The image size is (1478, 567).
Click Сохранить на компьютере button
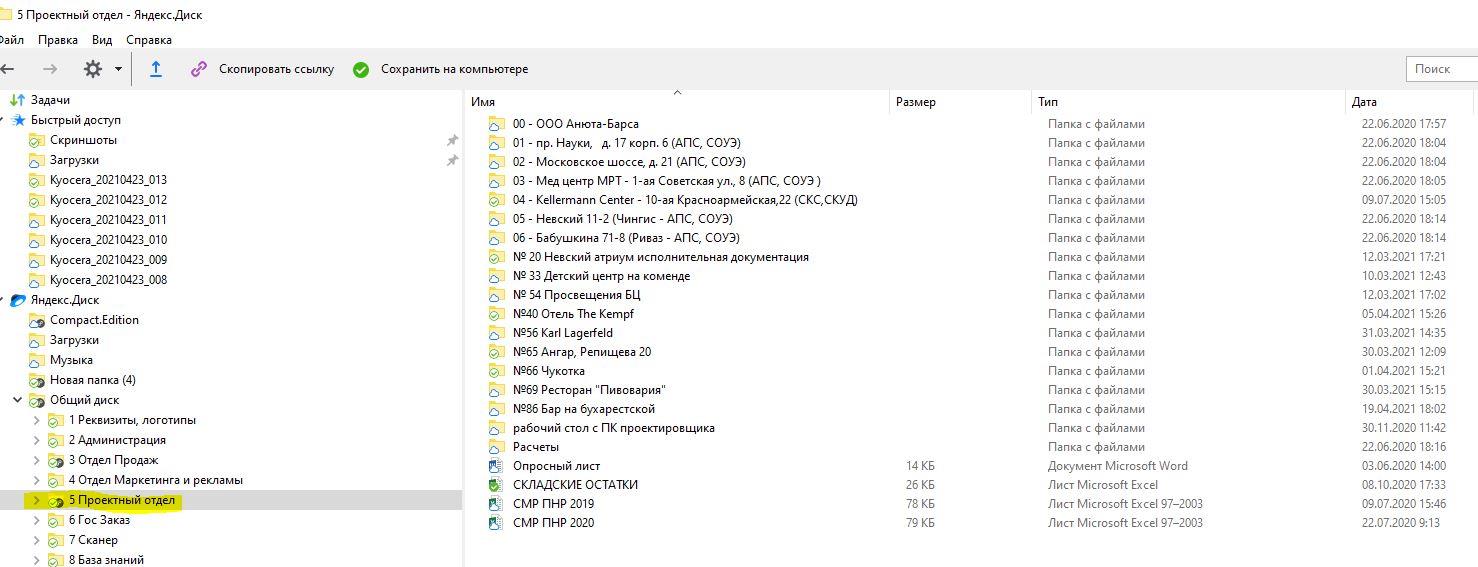pos(454,69)
